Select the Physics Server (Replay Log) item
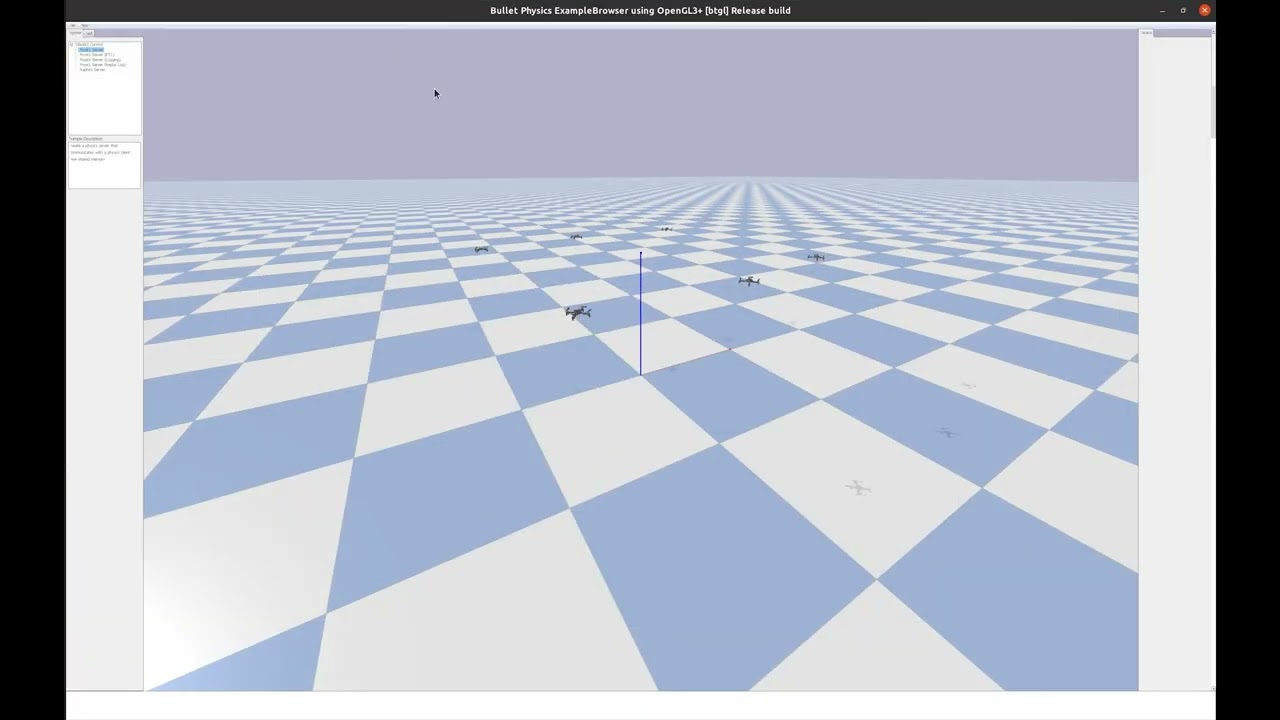Viewport: 1280px width, 720px height. point(103,65)
